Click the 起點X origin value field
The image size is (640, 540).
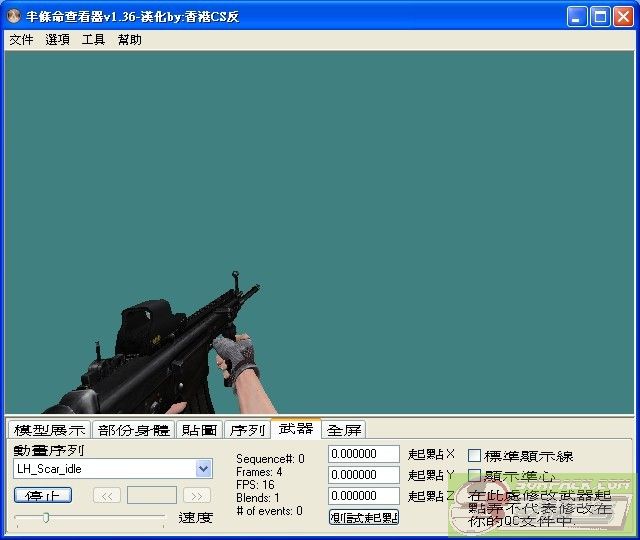(364, 454)
